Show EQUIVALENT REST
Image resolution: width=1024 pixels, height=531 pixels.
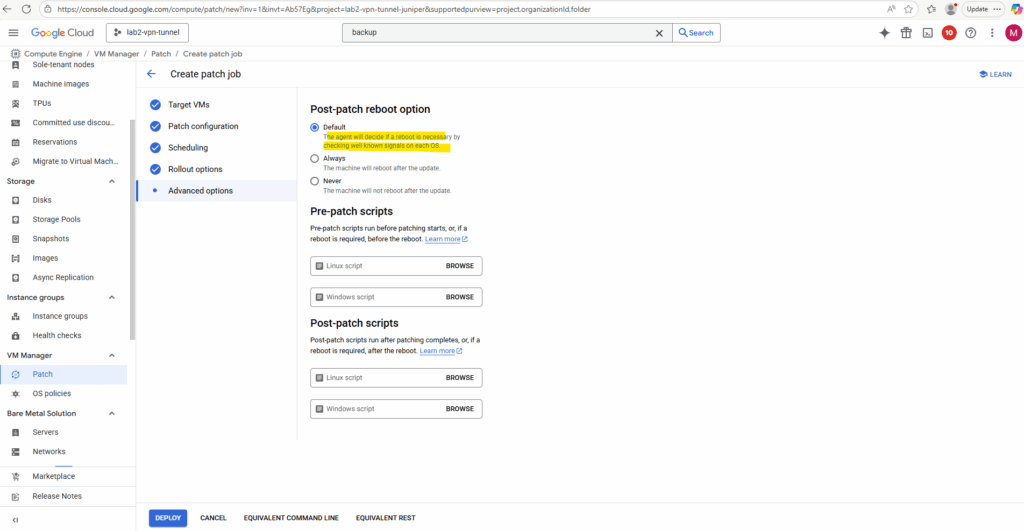tap(385, 518)
